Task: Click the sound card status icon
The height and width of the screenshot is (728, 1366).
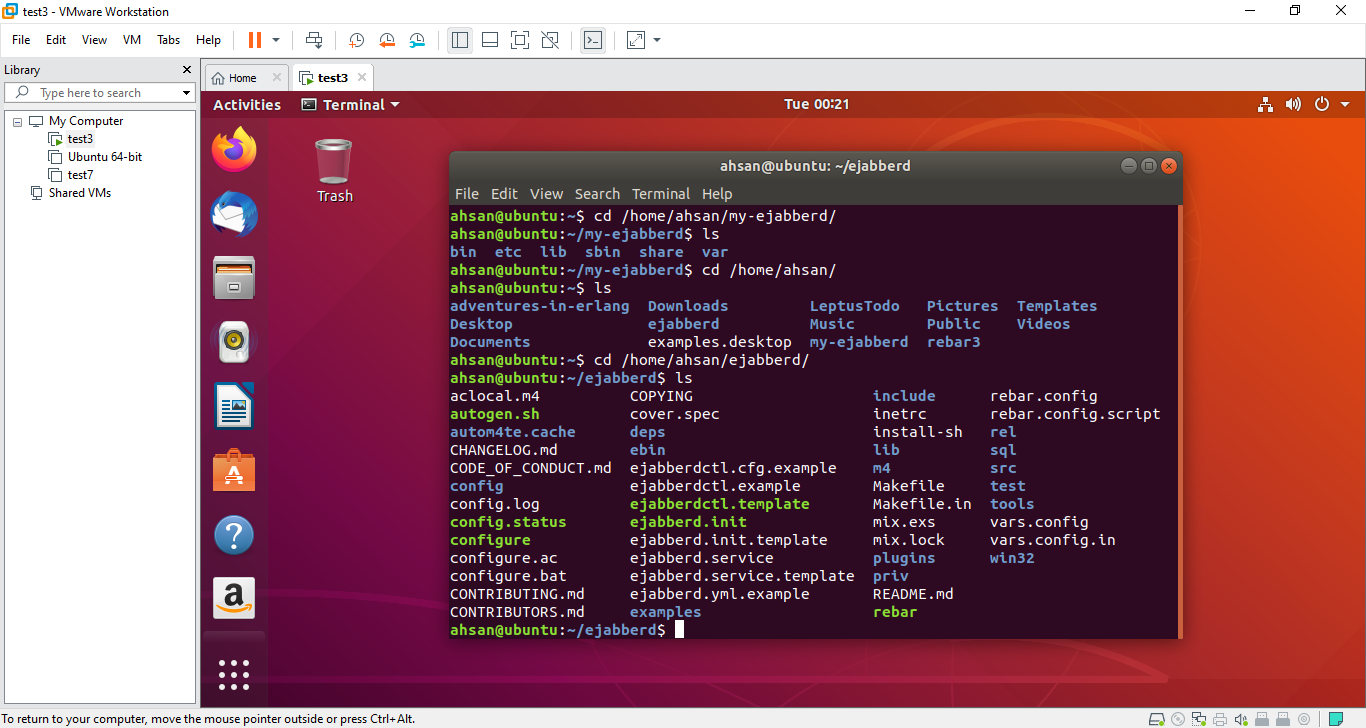Action: [x=1241, y=719]
